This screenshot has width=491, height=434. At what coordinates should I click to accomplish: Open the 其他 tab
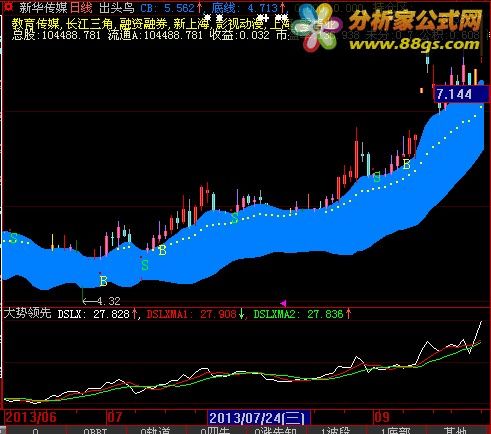455,431
